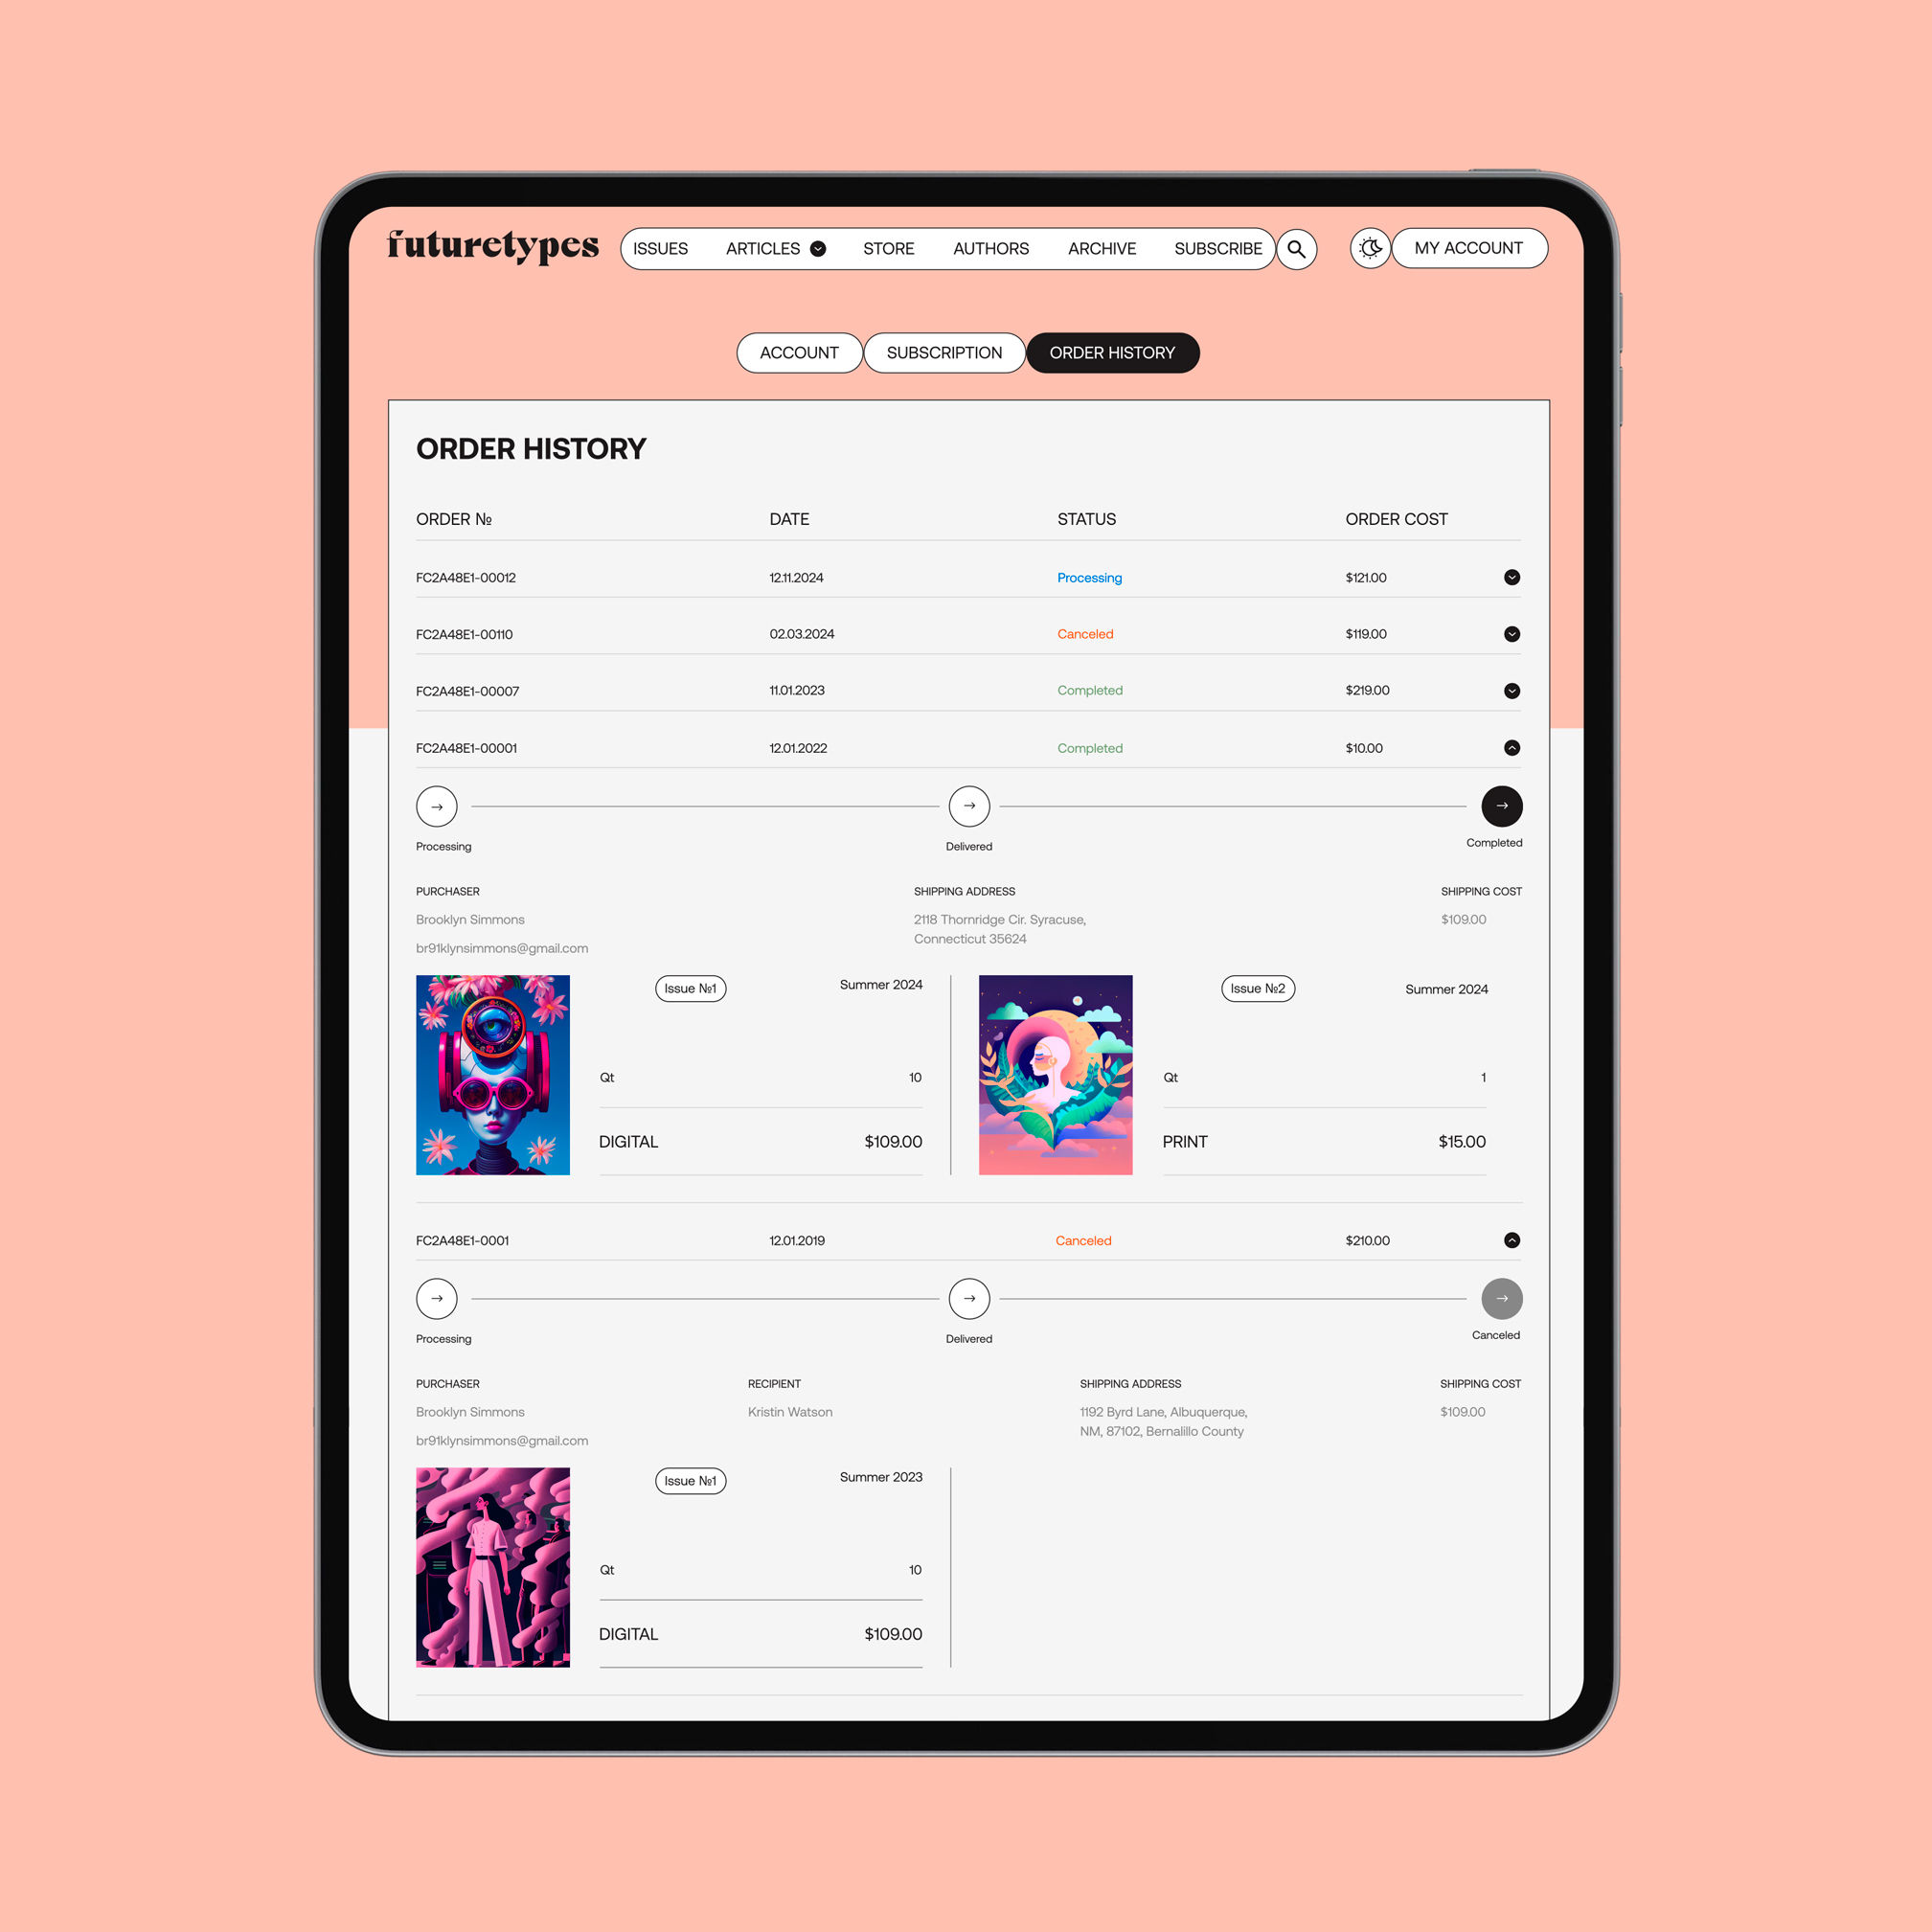Screen dimensions: 1932x1932
Task: Open the ARTICLES menu item
Action: [771, 248]
